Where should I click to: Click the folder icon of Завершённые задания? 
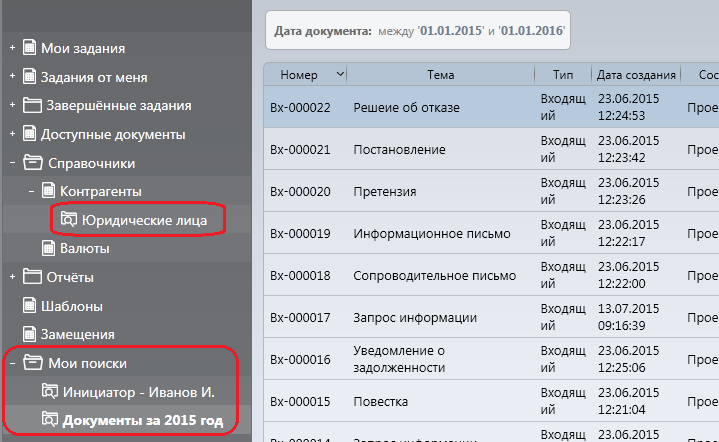32,105
